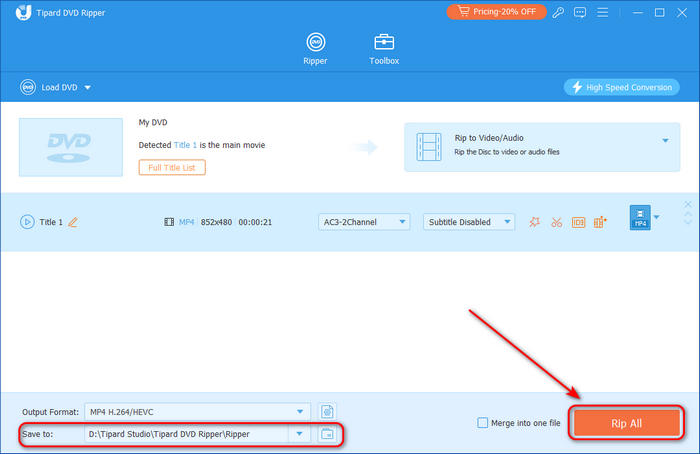700x454 pixels.
Task: Open the Toolbox tab
Action: tap(384, 49)
